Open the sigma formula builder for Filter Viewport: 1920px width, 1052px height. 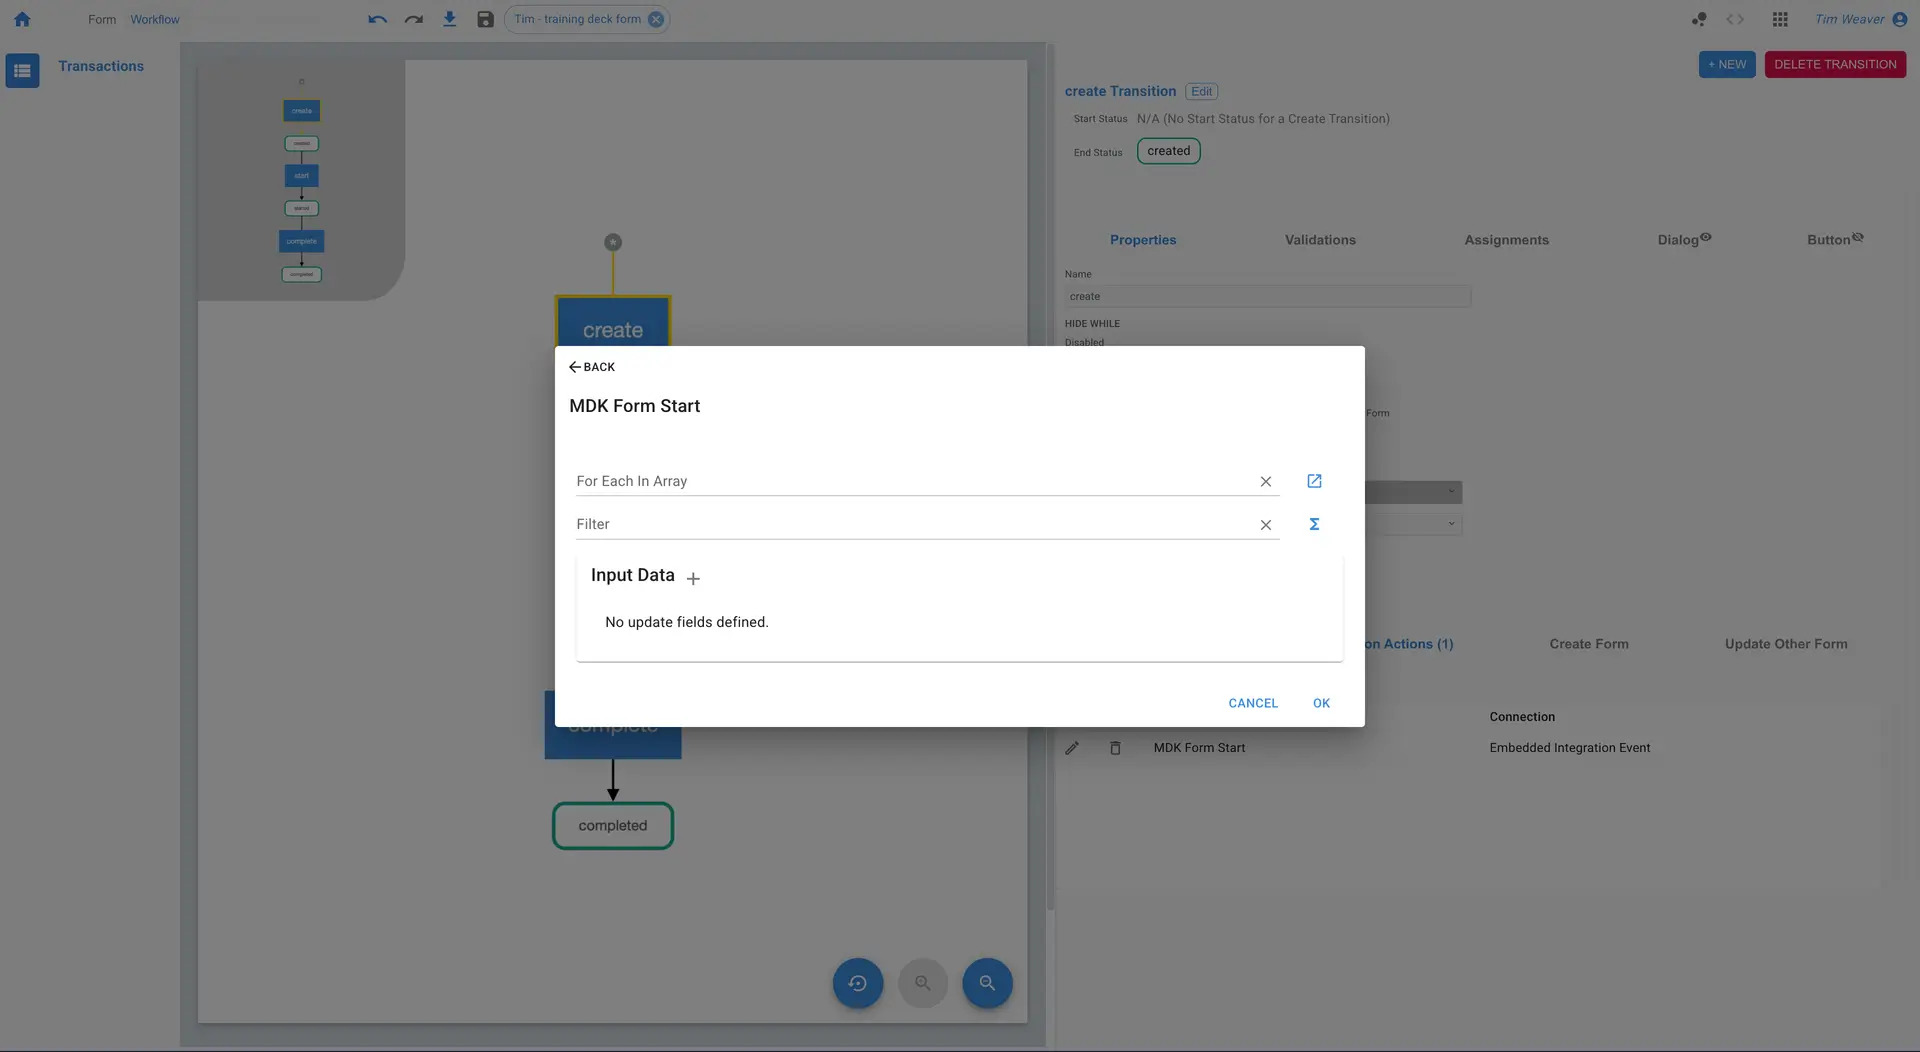(1314, 523)
